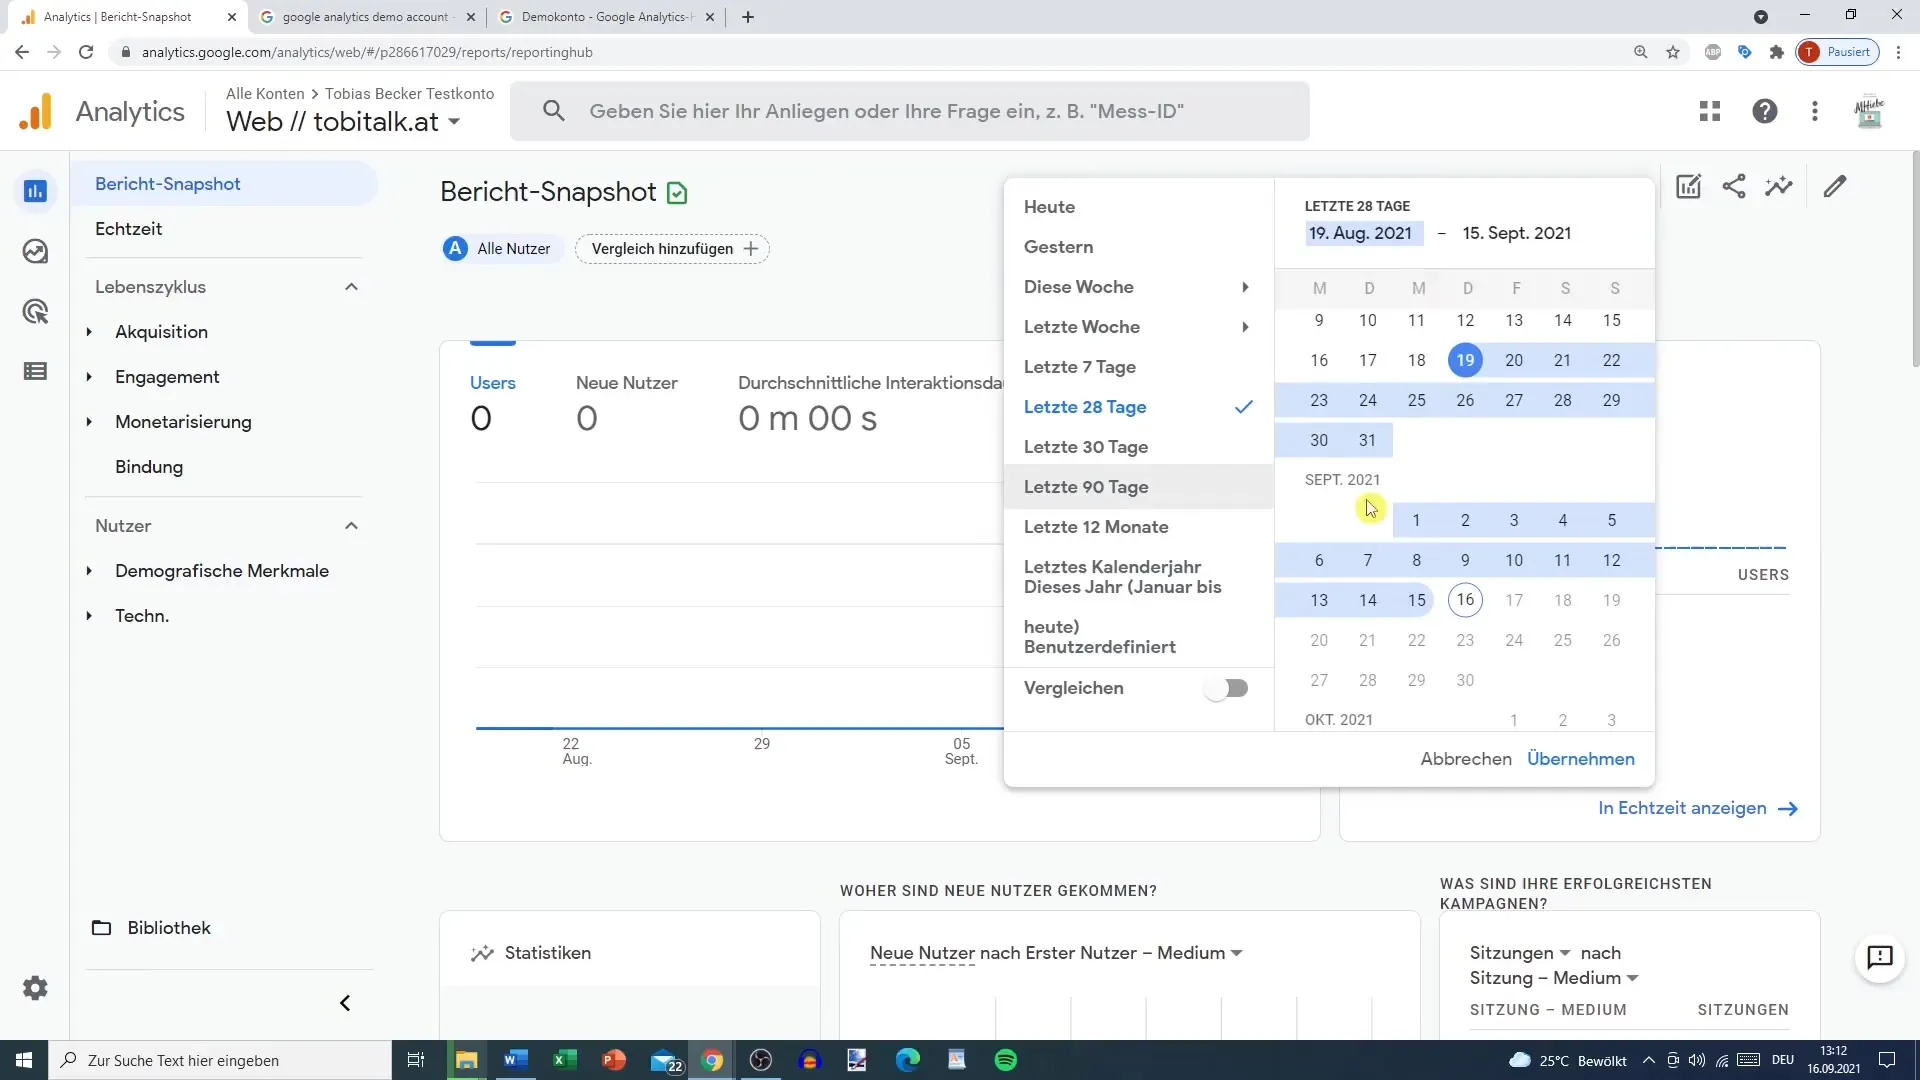
Task: Click the customize report icon
Action: point(1688,186)
